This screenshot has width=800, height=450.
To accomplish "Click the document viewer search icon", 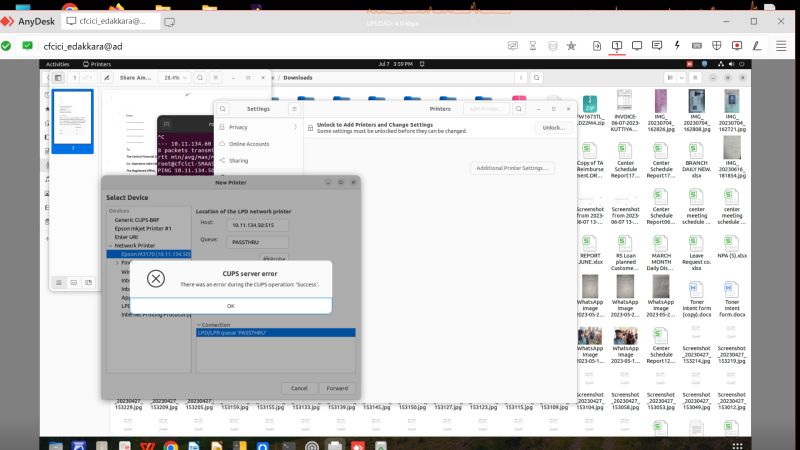I will click(200, 78).
